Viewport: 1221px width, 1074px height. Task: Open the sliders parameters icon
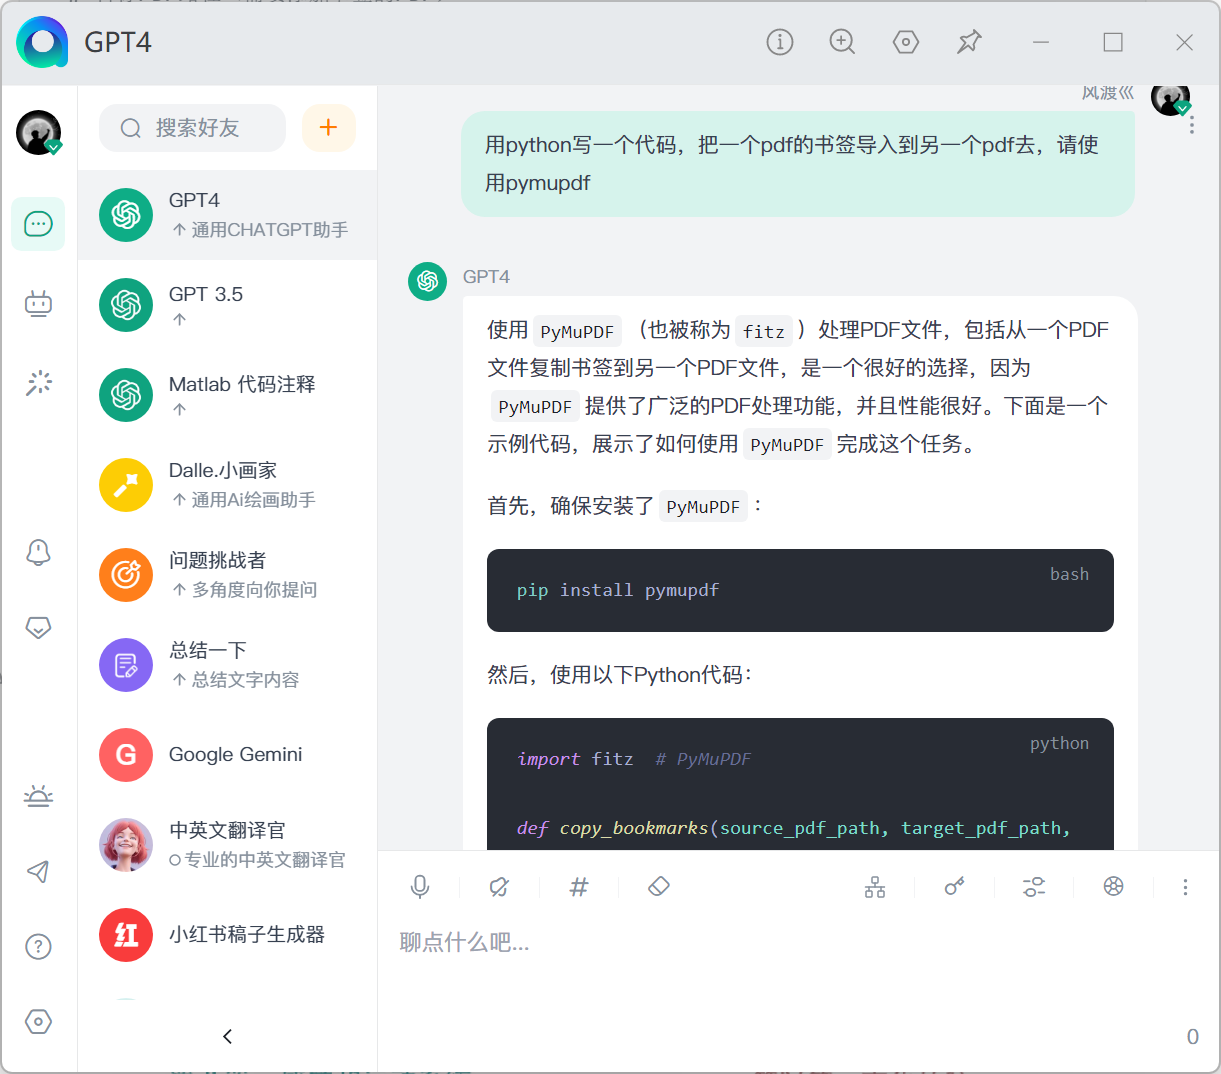pos(1034,887)
